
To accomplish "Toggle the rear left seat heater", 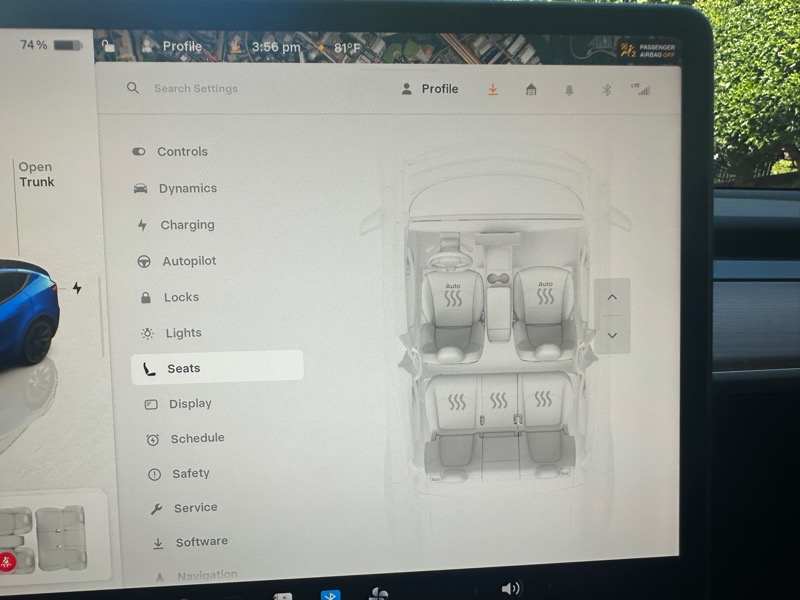I will pyautogui.click(x=456, y=402).
